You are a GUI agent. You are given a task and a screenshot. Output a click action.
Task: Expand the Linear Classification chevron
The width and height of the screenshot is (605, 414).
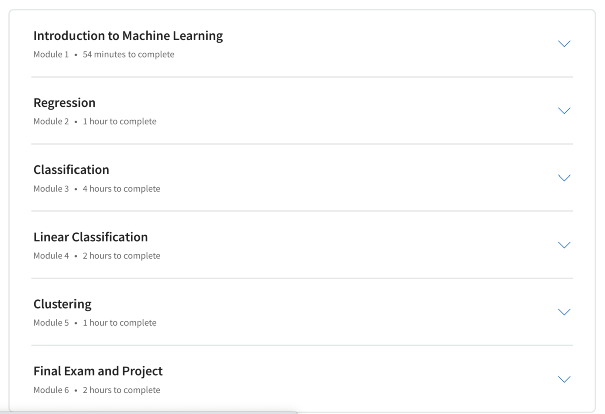click(x=564, y=245)
